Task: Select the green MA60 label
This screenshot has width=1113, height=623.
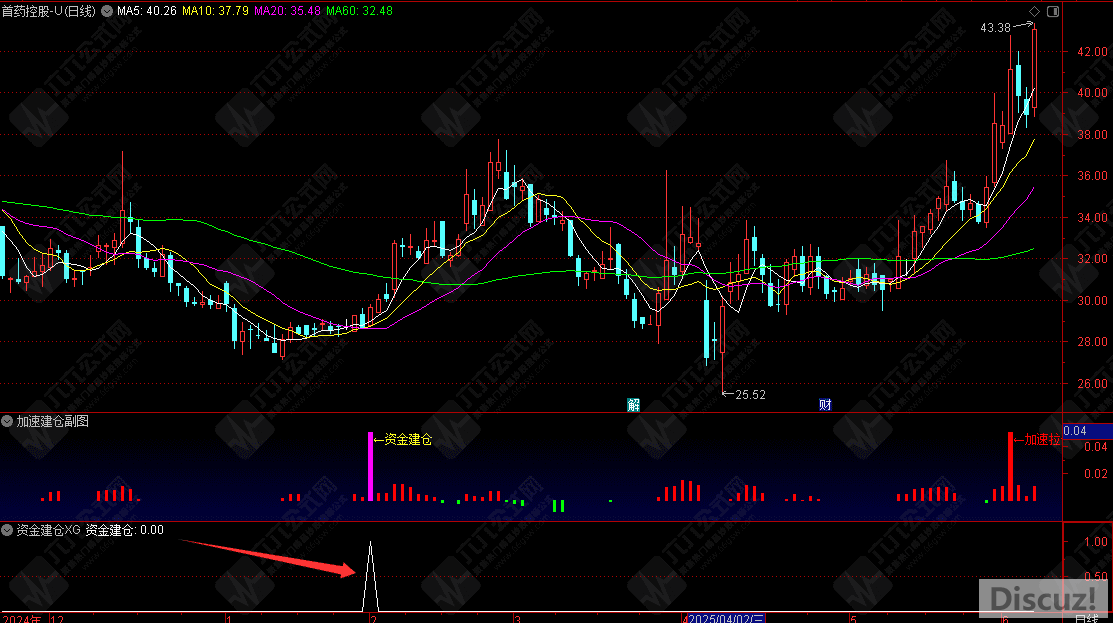Action: point(358,11)
